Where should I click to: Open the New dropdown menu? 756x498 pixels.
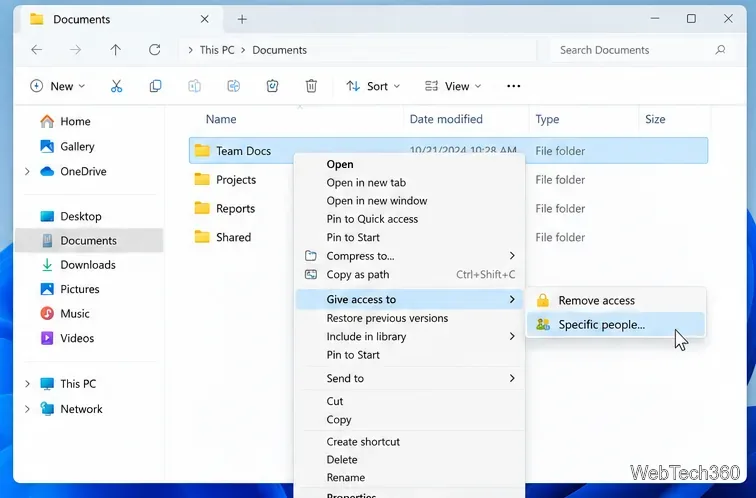coord(57,86)
